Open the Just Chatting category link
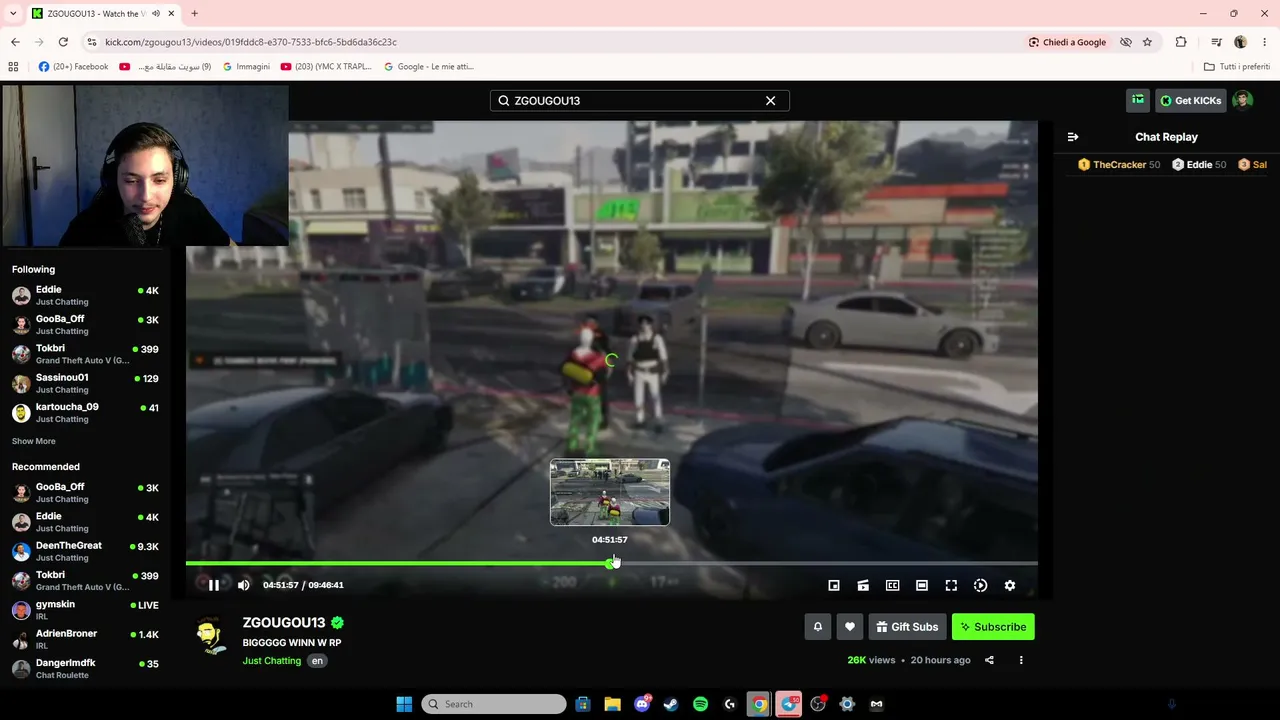The width and height of the screenshot is (1280, 720). click(x=272, y=661)
